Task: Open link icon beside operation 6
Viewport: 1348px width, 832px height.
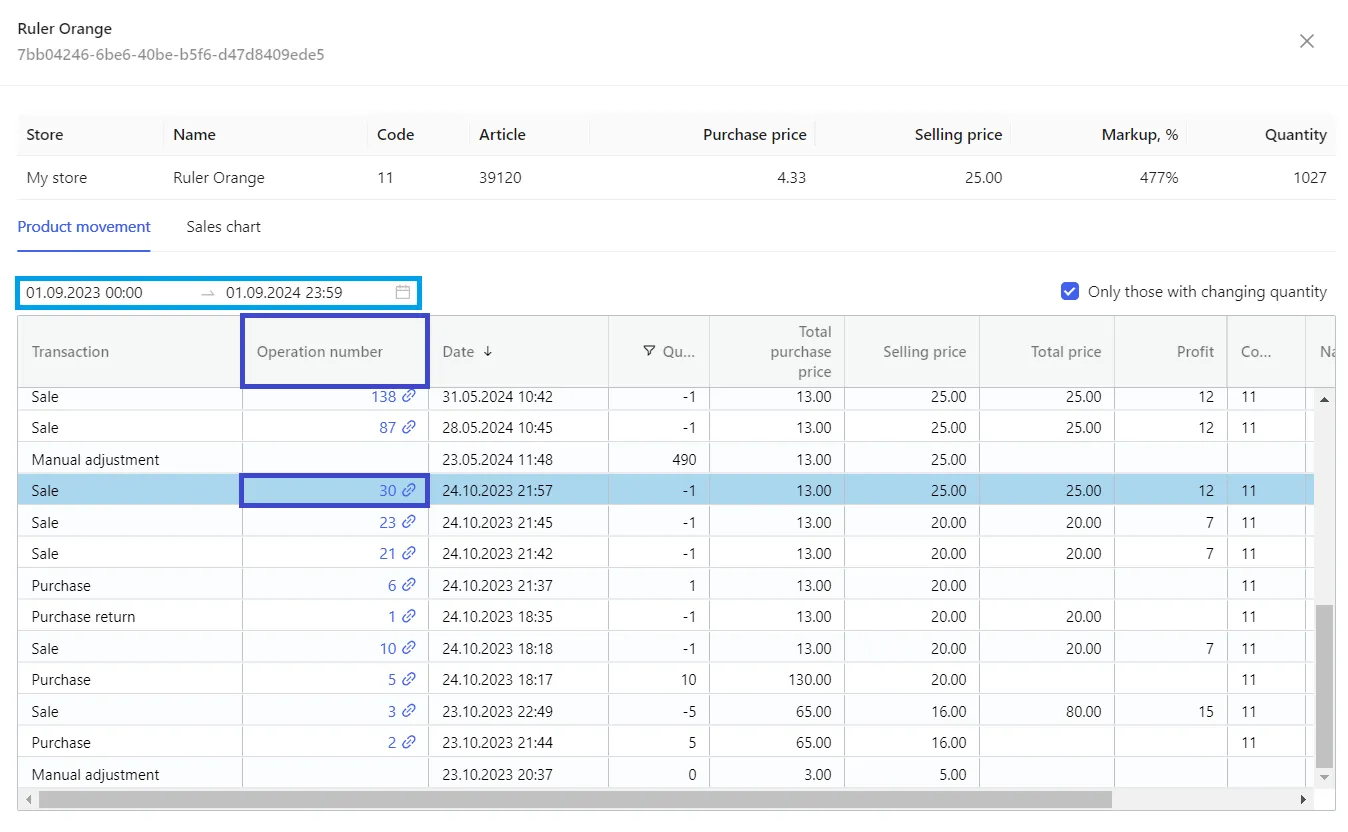Action: point(409,585)
